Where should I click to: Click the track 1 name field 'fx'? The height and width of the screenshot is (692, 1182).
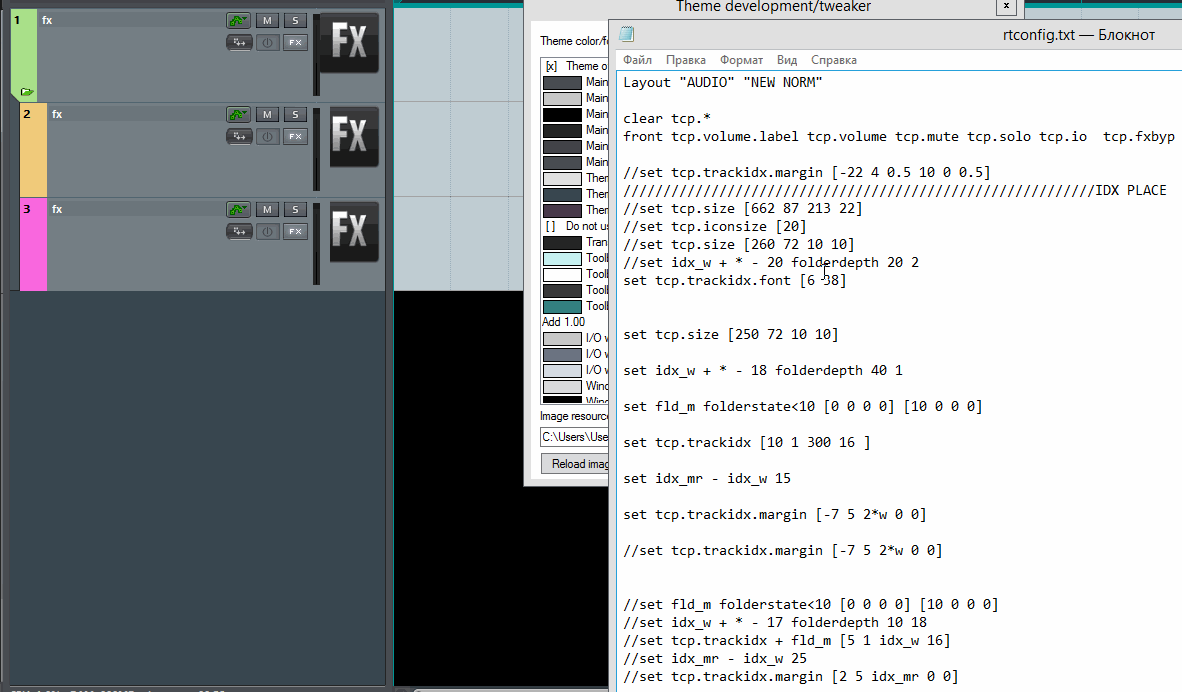pyautogui.click(x=132, y=20)
